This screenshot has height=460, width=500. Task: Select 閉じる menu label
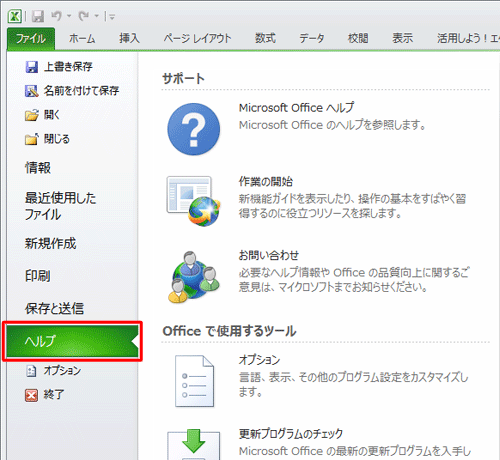point(57,139)
